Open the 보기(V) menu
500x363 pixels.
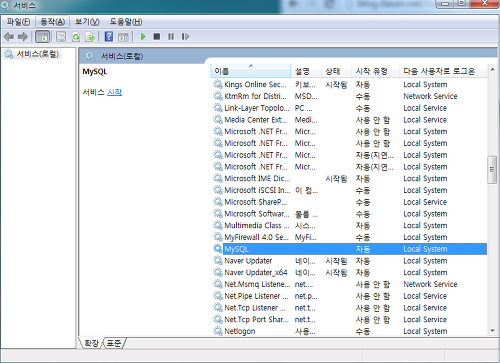click(x=87, y=22)
